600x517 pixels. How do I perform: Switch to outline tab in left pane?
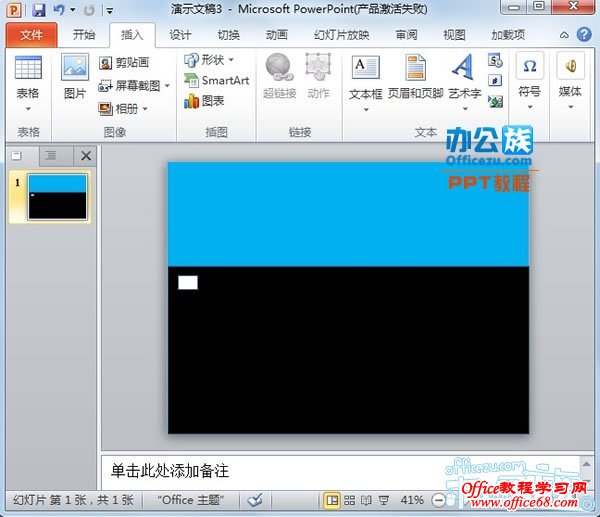pos(51,156)
